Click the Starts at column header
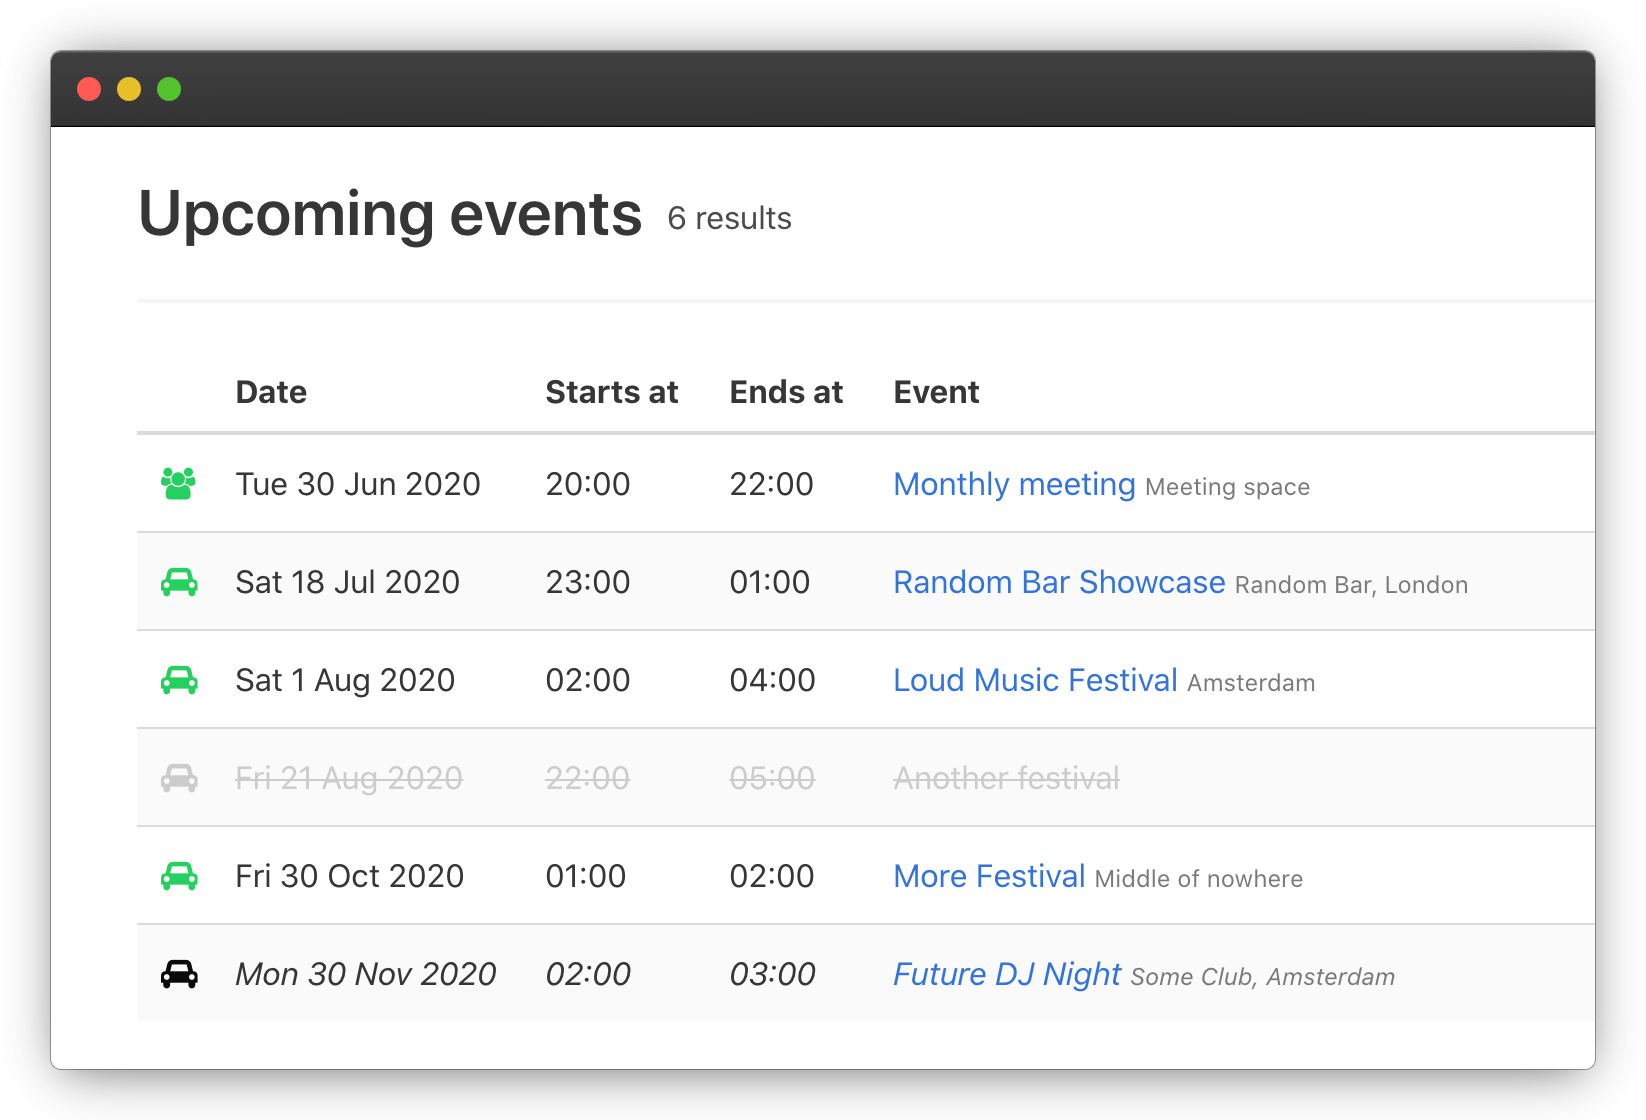 coord(611,392)
